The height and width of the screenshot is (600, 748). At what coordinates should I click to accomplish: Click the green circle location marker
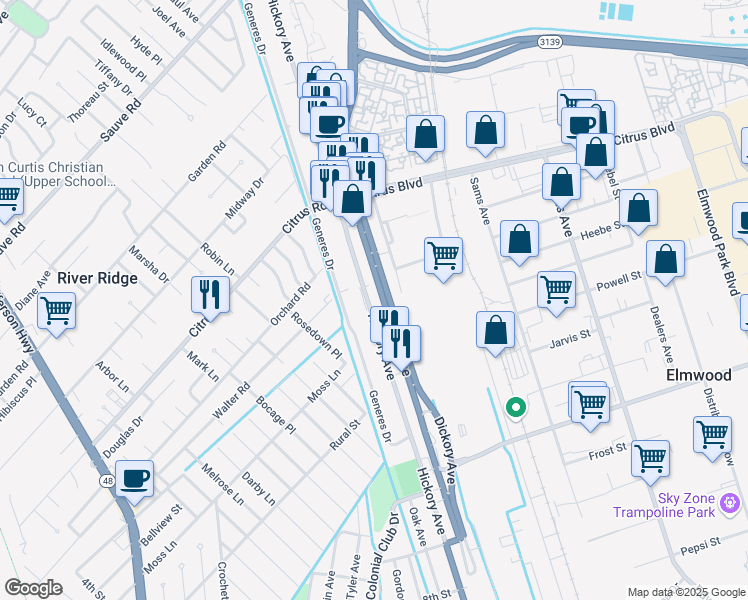pyautogui.click(x=516, y=407)
